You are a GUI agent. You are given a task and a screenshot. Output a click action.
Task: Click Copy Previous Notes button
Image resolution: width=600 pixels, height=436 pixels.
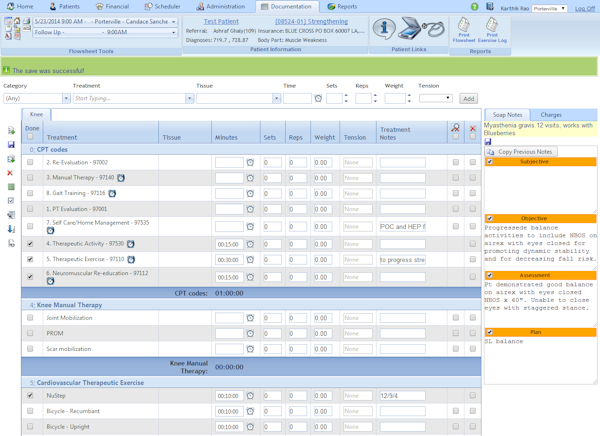pos(521,152)
